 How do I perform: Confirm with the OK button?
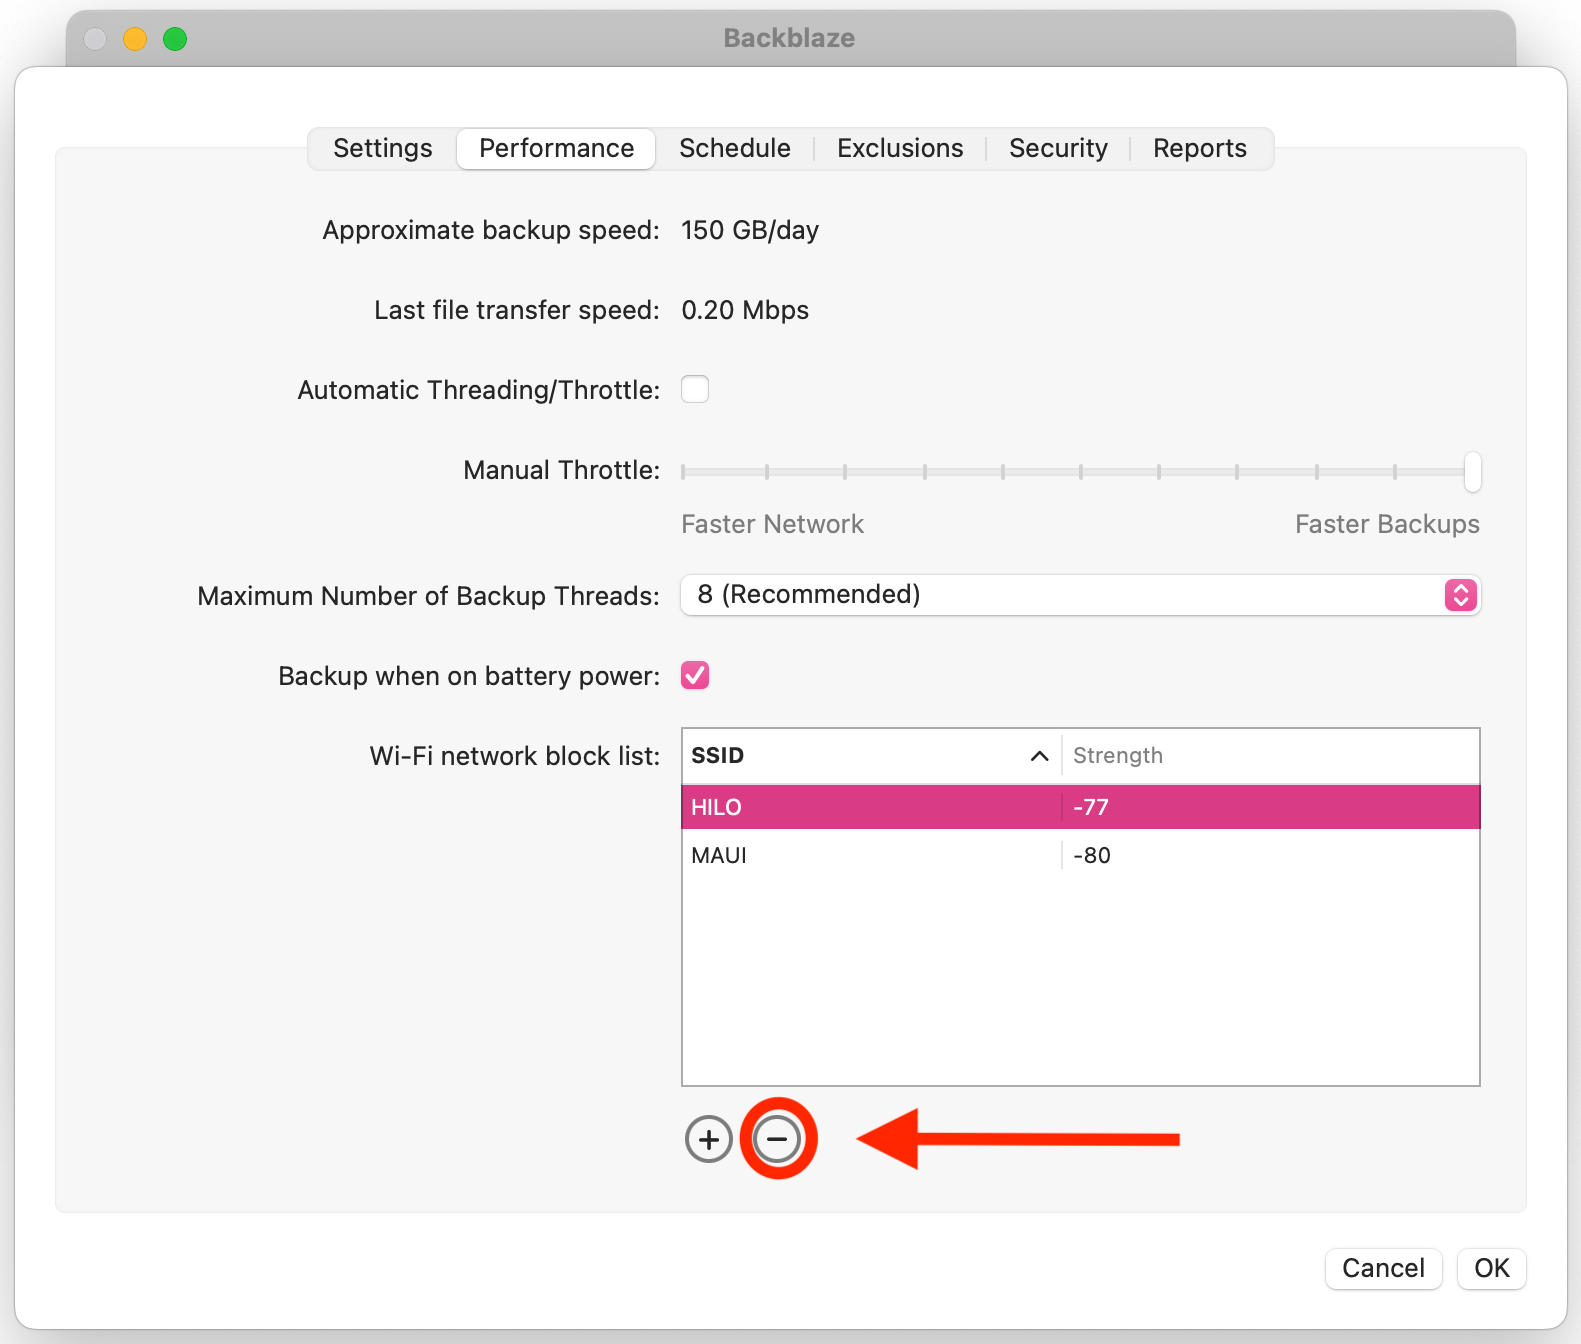pos(1491,1268)
